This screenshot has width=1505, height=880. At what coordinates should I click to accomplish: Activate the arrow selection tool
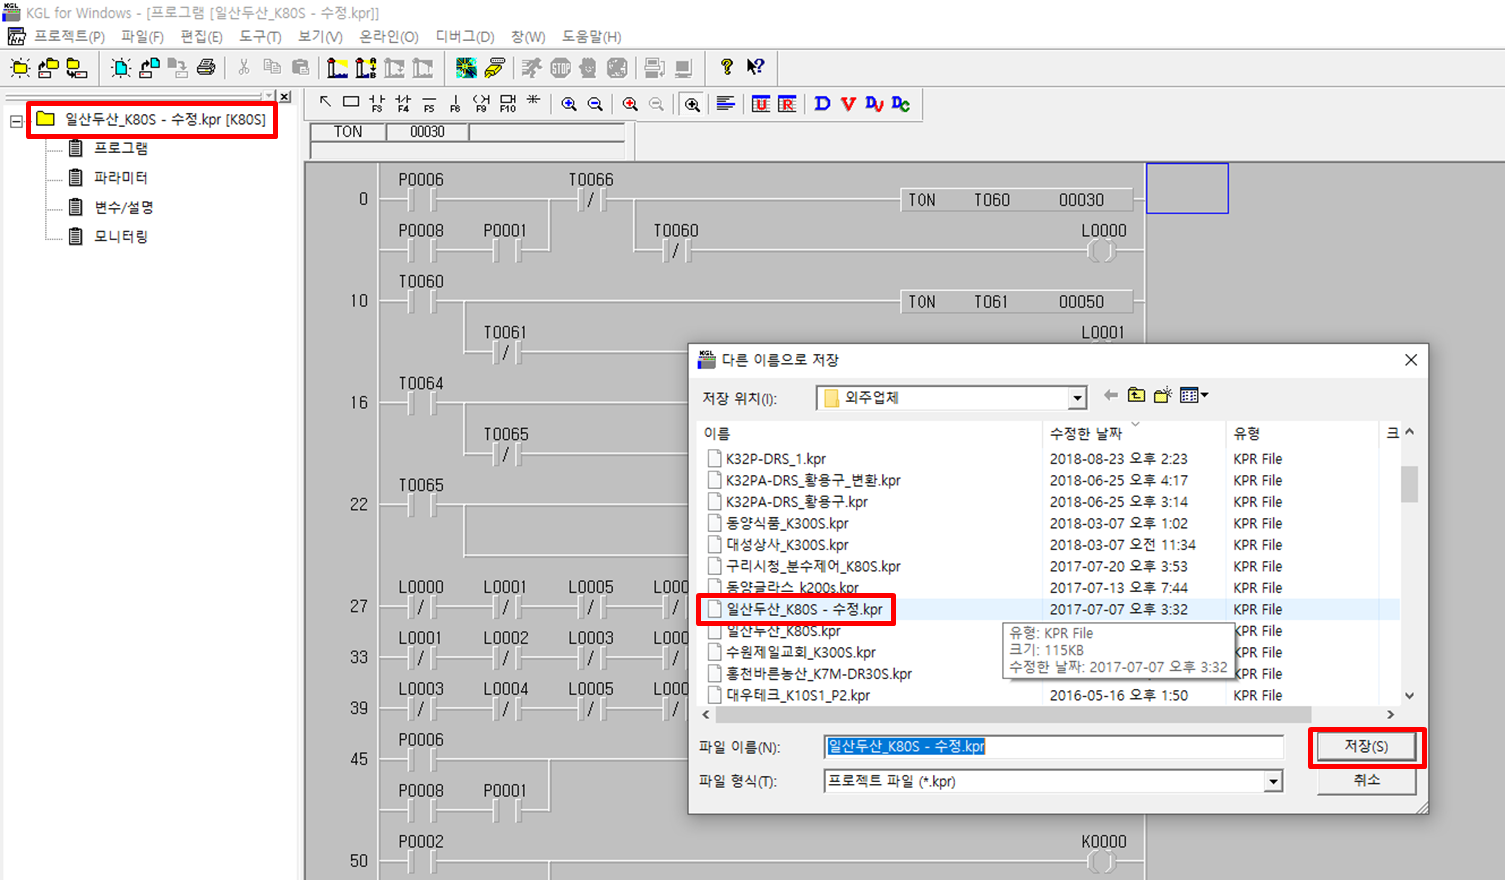(x=325, y=102)
